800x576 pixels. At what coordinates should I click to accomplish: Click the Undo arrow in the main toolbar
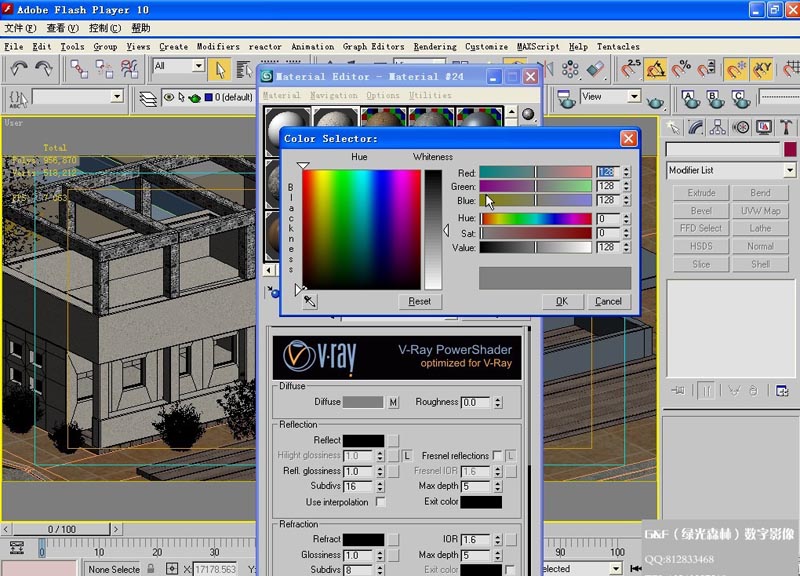(19, 69)
